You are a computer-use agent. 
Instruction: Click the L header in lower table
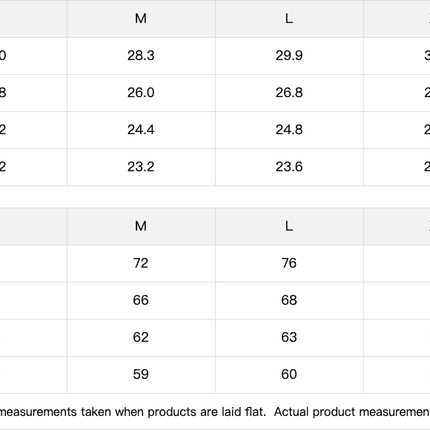289,226
